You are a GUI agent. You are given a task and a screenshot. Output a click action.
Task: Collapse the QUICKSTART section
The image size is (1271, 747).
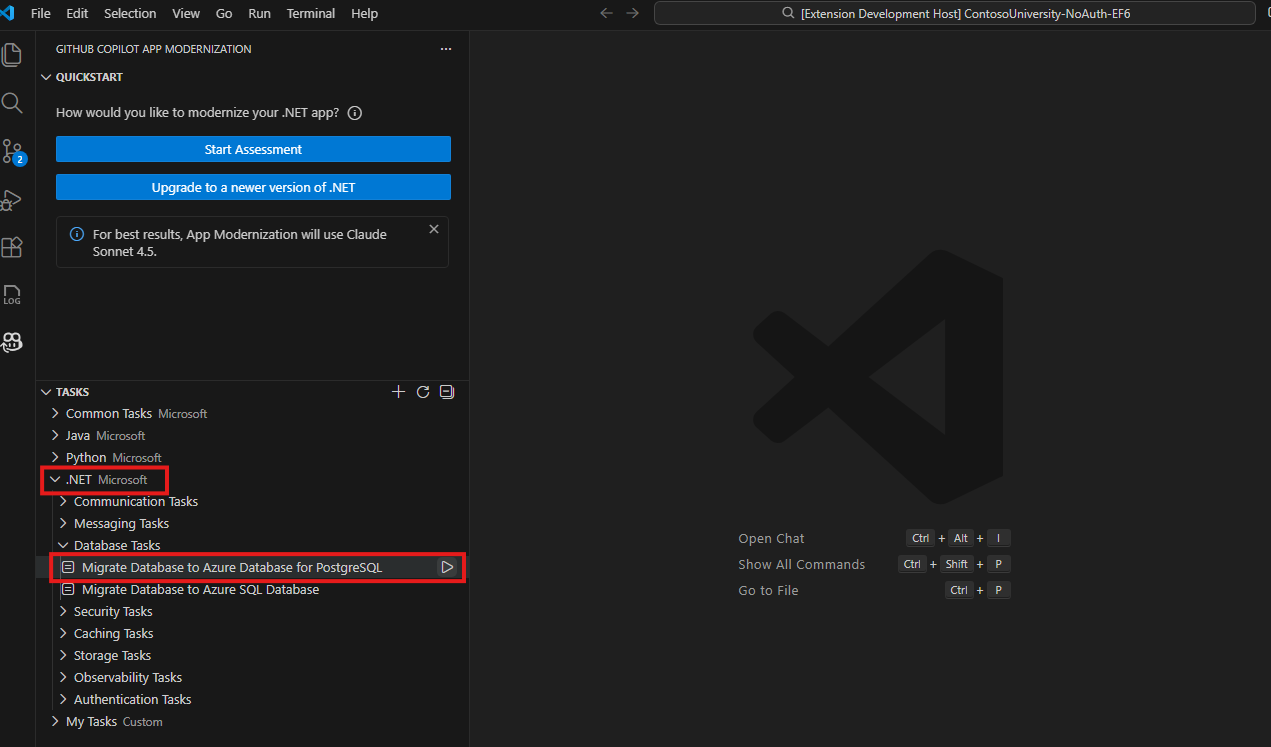coord(46,77)
